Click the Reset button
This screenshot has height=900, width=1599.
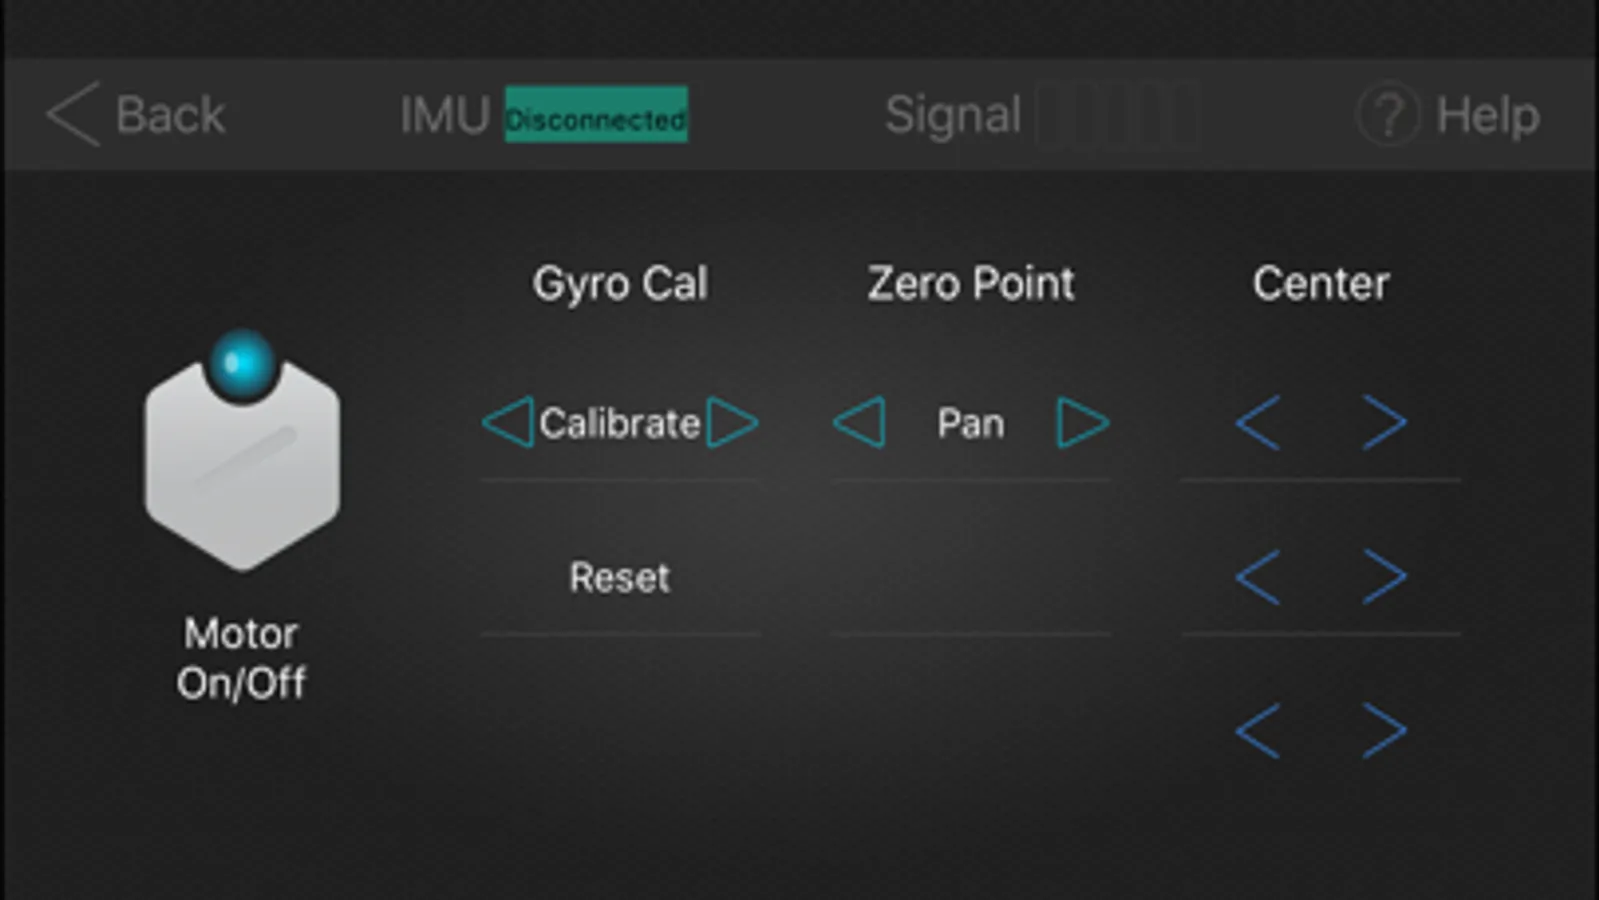pos(620,577)
